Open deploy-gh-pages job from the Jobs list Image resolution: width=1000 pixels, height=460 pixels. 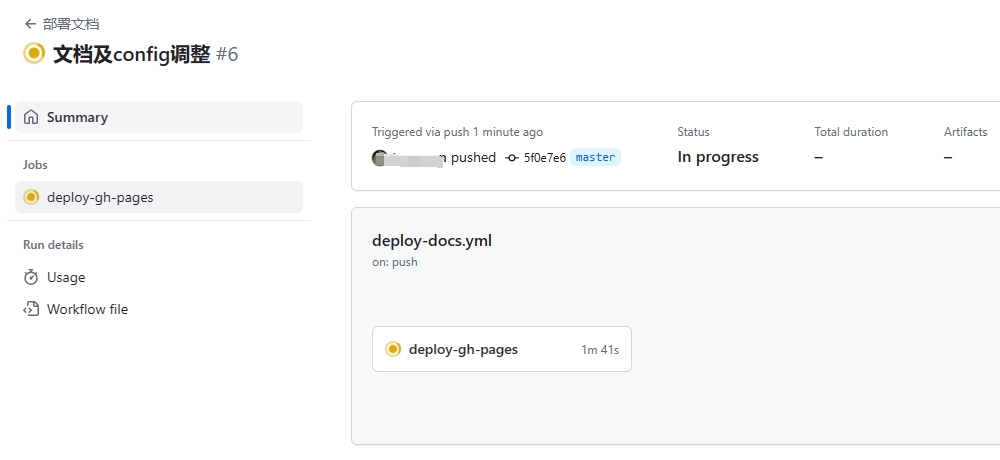tap(159, 197)
